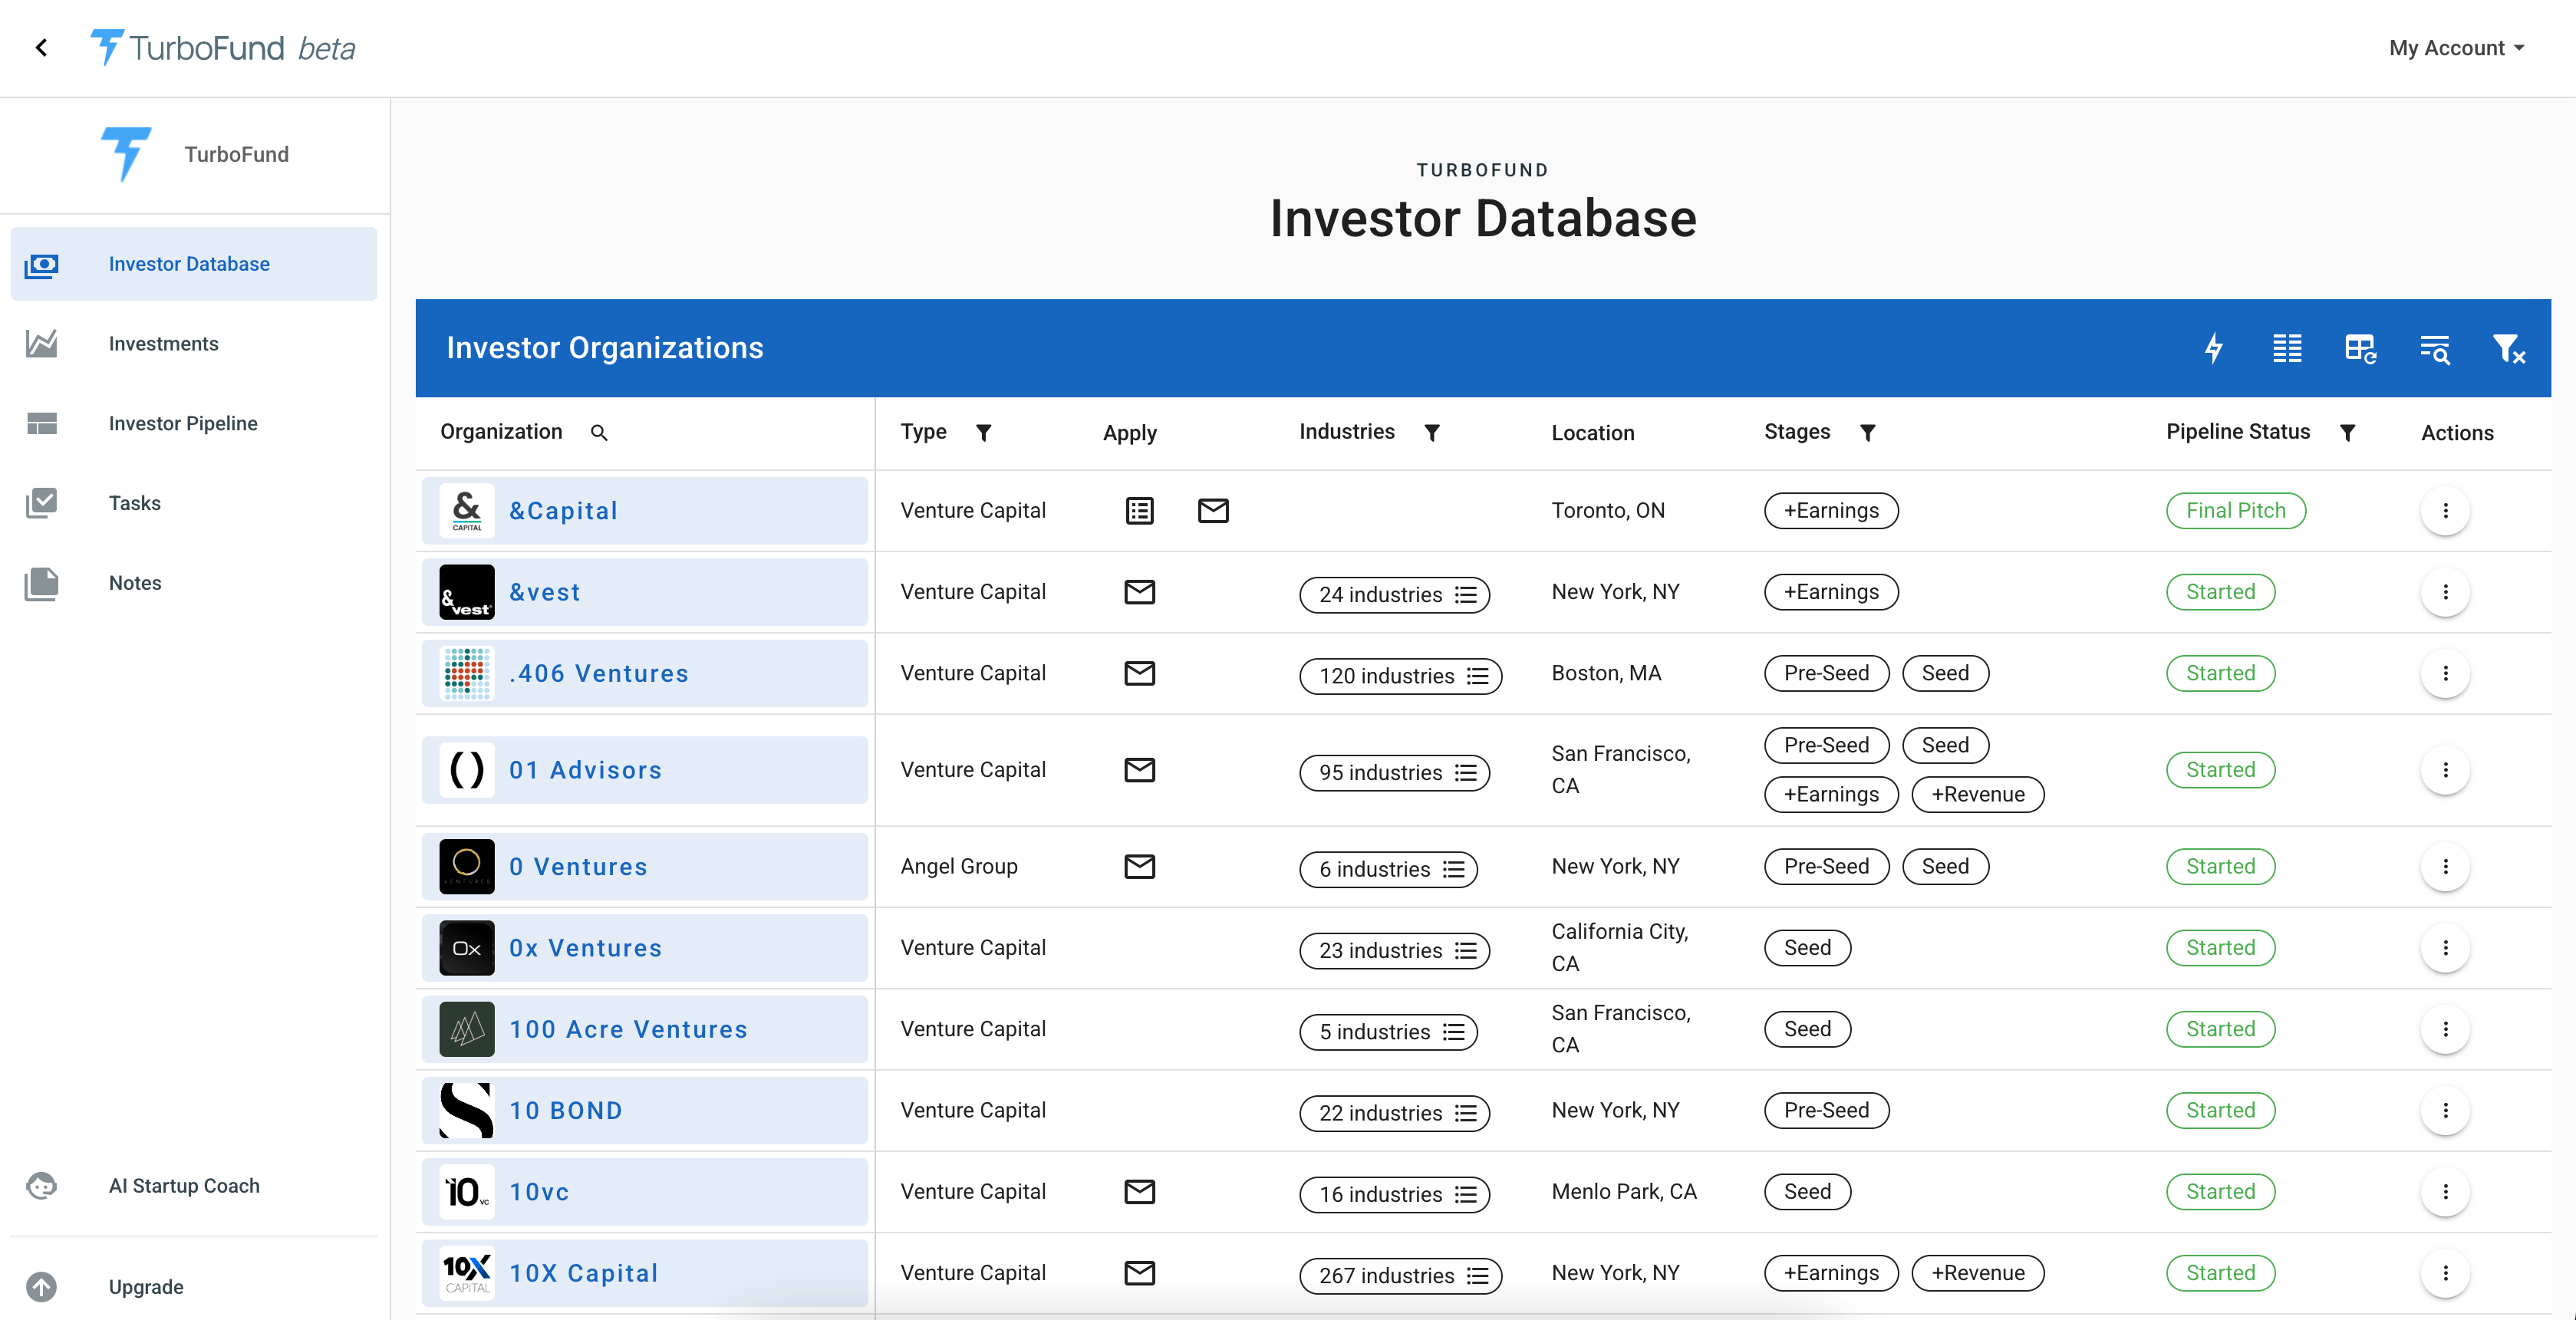Expand the 24 industries list
This screenshot has height=1320, width=2576.
pos(1394,594)
